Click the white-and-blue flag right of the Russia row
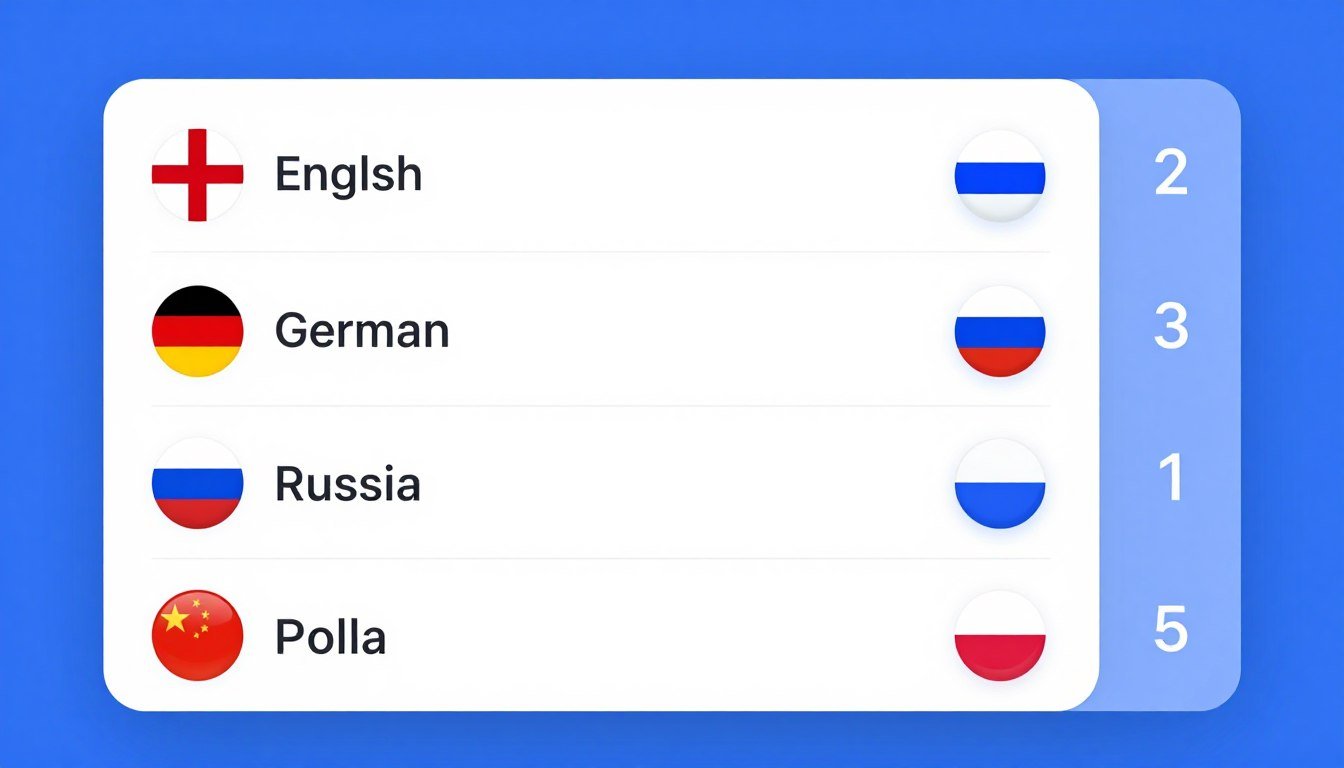This screenshot has height=768, width=1344. (1000, 484)
